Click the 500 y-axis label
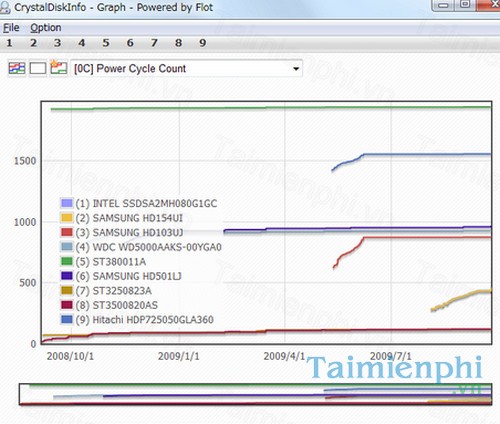 coord(28,283)
